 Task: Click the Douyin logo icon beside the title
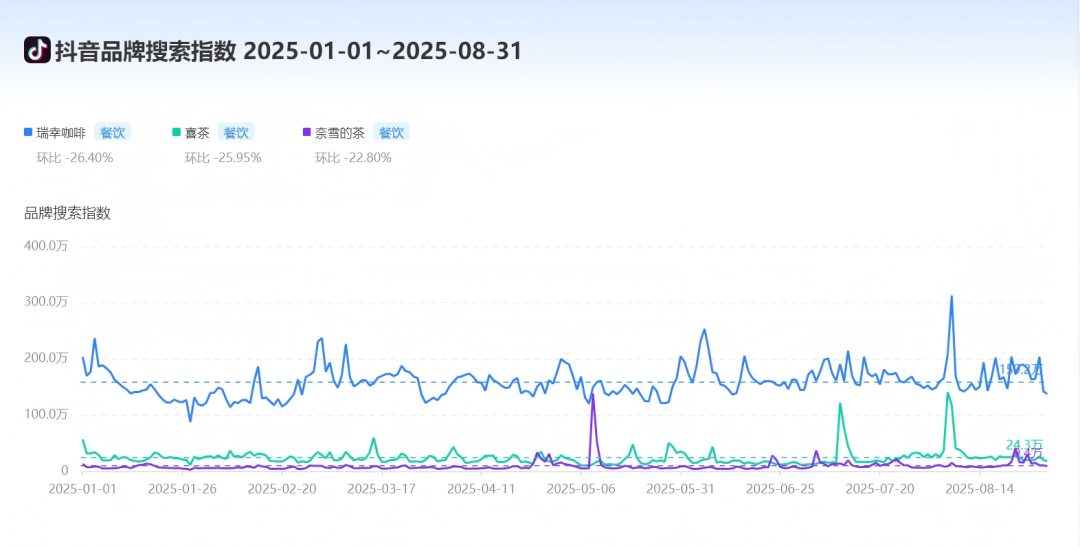[37, 50]
